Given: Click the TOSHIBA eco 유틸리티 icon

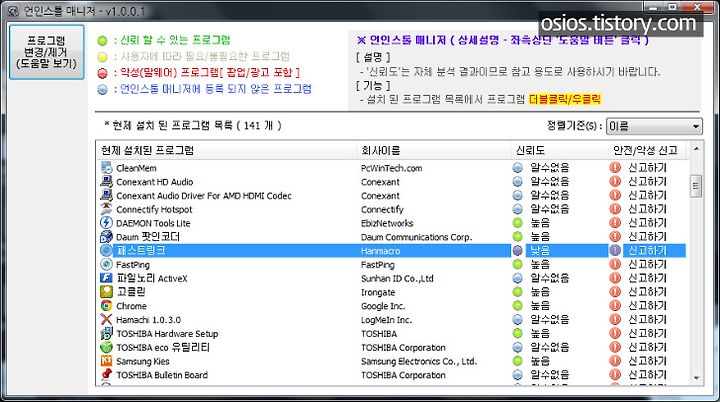Looking at the screenshot, I should click(x=107, y=347).
